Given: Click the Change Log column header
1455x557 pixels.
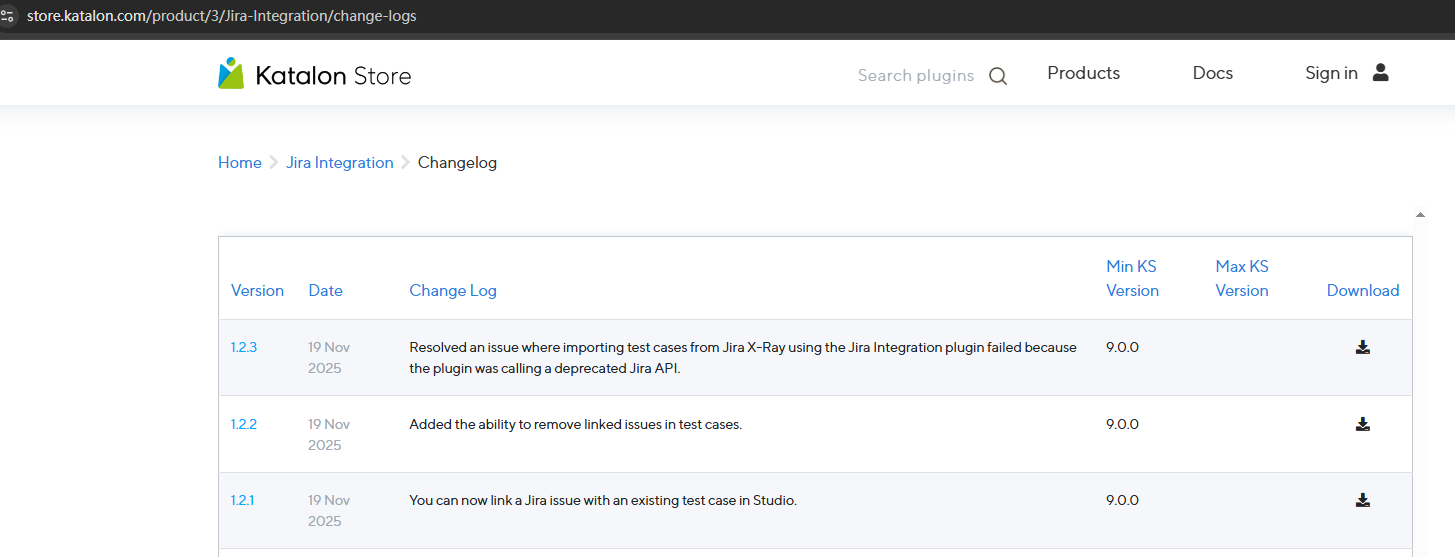Looking at the screenshot, I should pos(453,290).
